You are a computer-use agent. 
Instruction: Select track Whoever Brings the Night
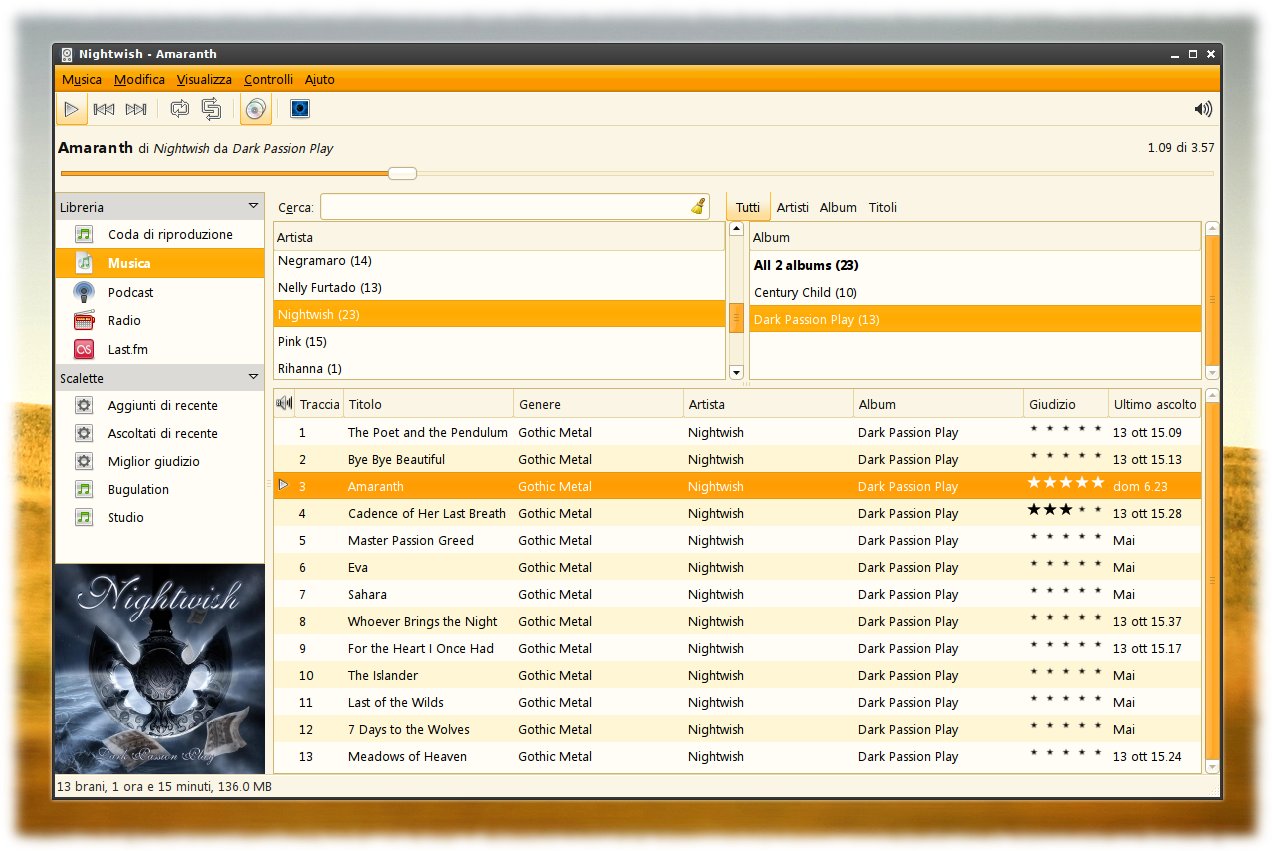[737, 621]
